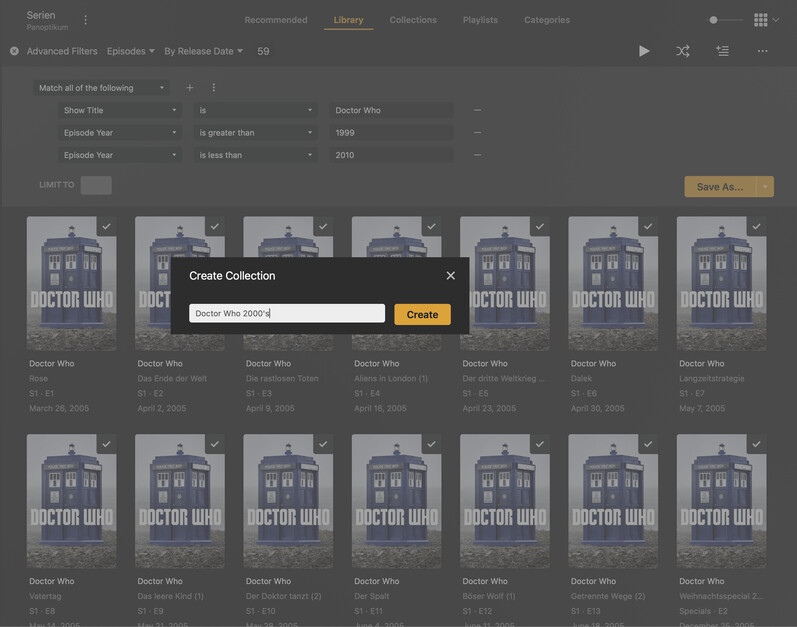
Task: Toggle selection of Weihnachtsspecial episode
Action: click(x=756, y=444)
